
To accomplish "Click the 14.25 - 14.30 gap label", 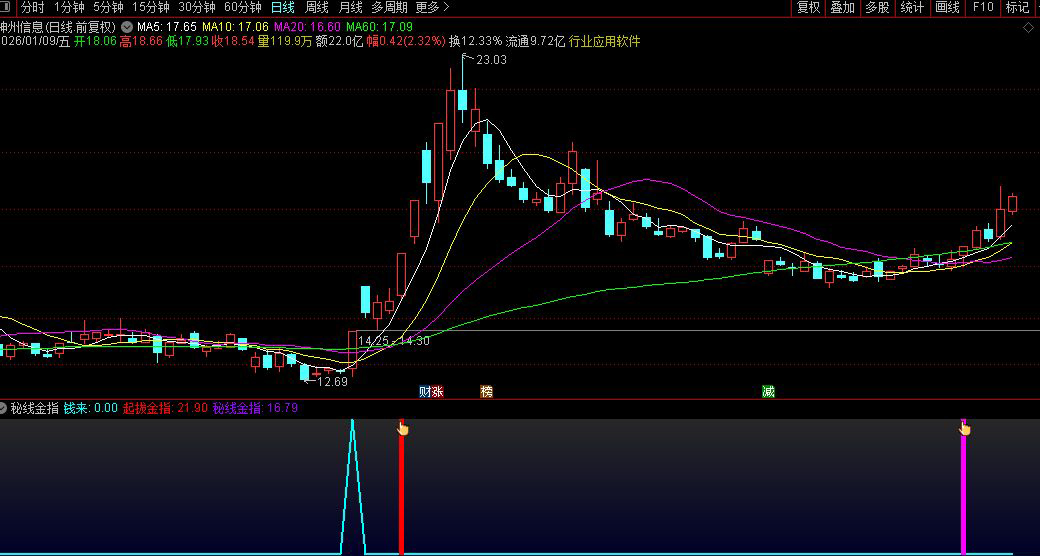I will click(x=394, y=340).
